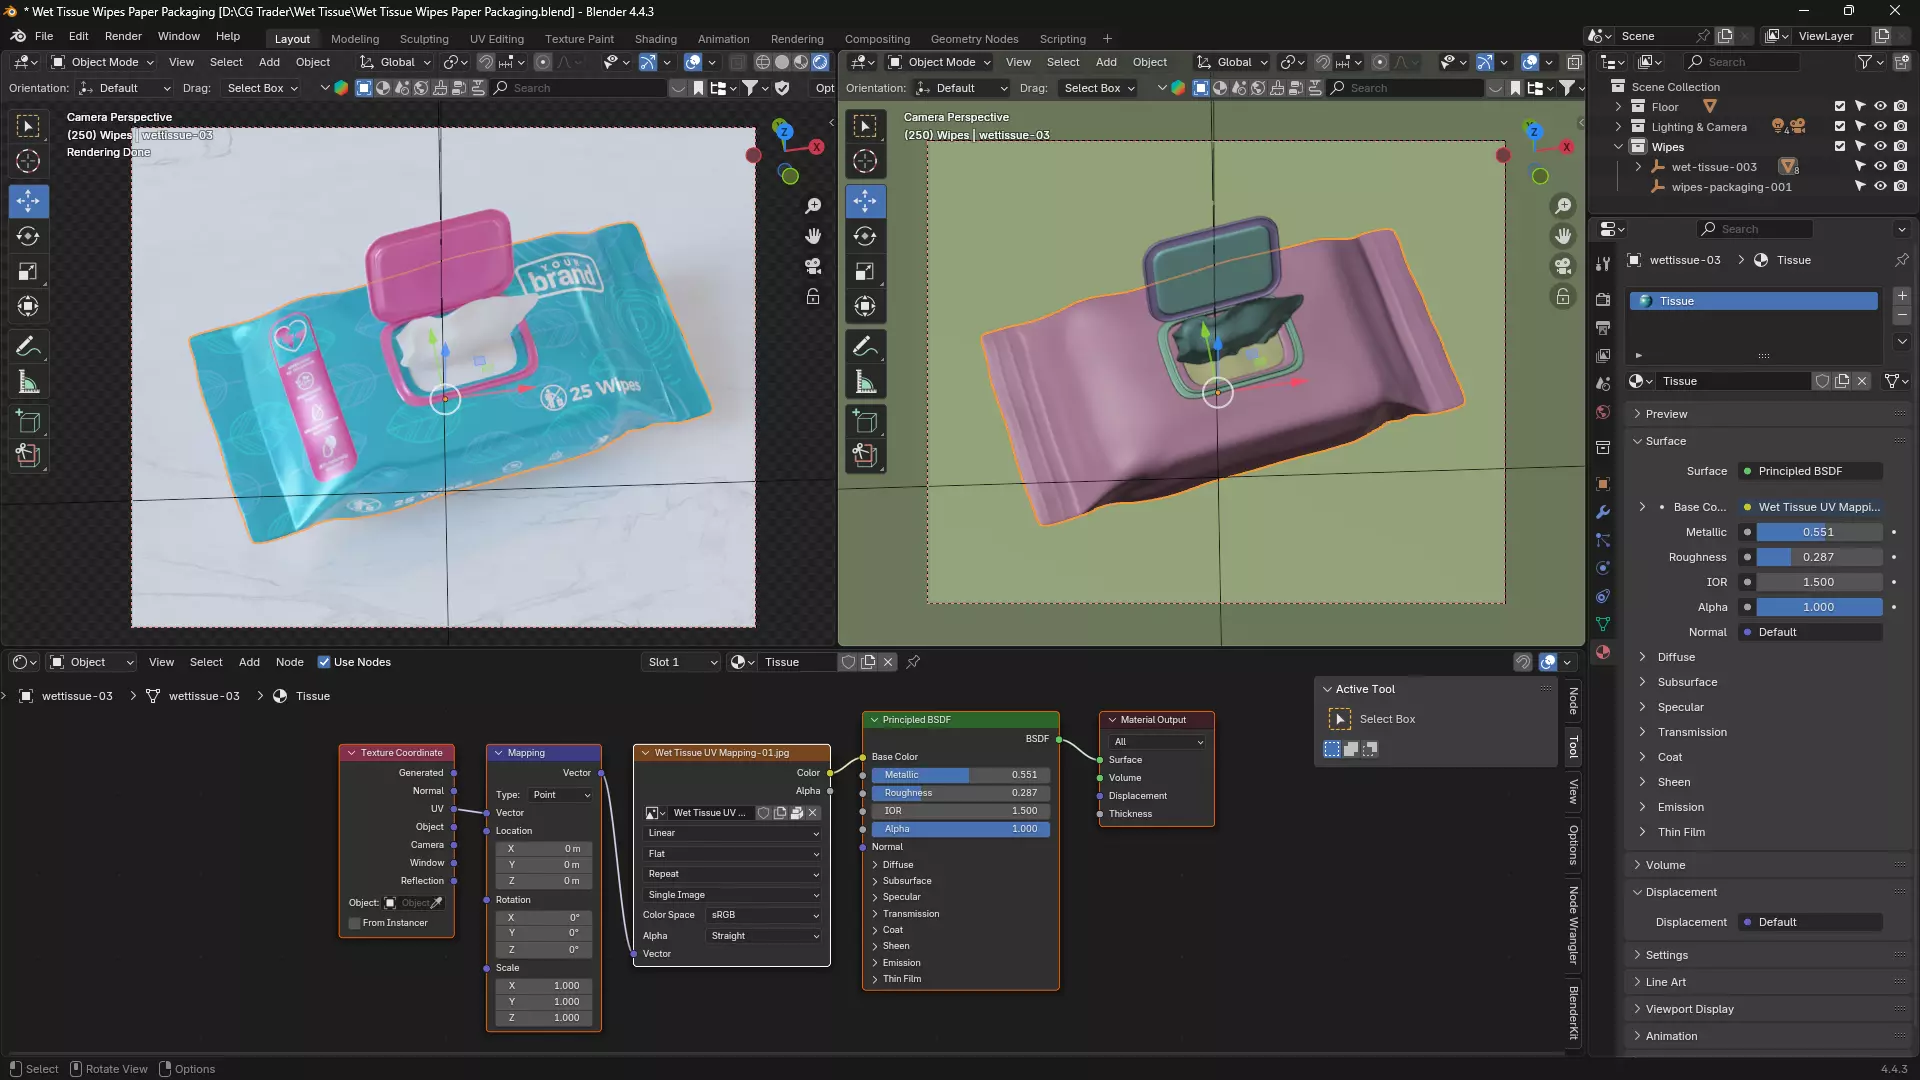The image size is (1920, 1080).
Task: Open the Modifiers wrench properties tab
Action: coord(1603,512)
